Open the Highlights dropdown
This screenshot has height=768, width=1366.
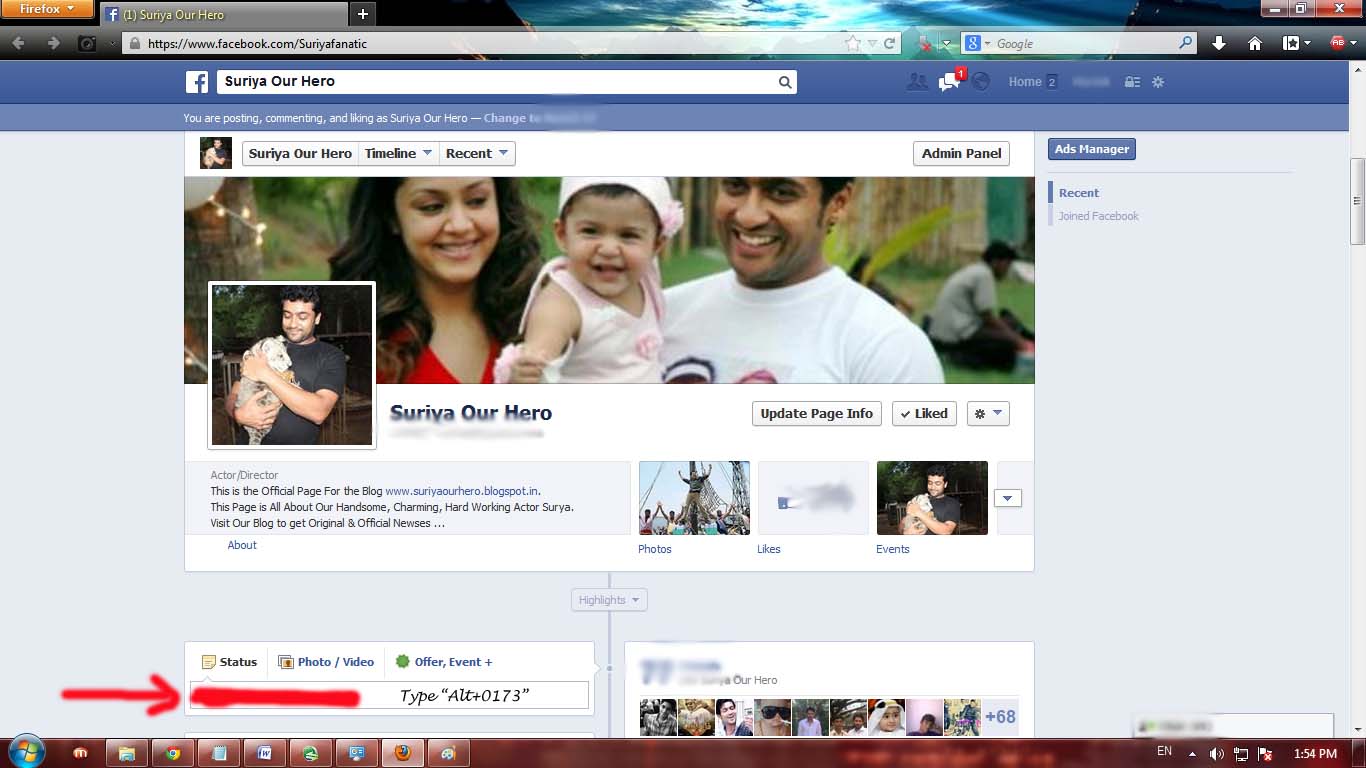point(609,600)
